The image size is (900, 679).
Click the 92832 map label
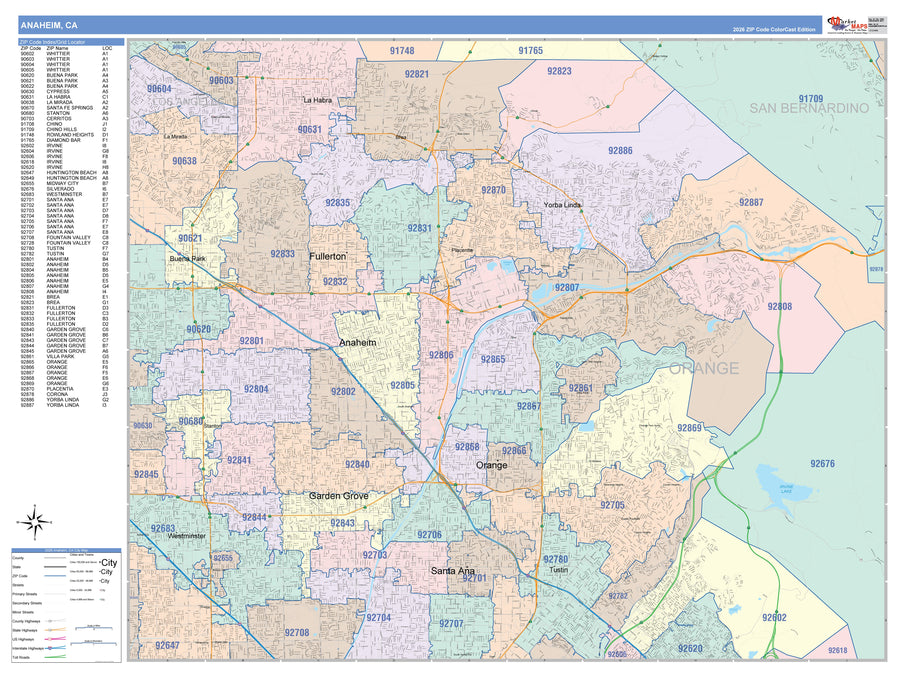click(x=335, y=281)
